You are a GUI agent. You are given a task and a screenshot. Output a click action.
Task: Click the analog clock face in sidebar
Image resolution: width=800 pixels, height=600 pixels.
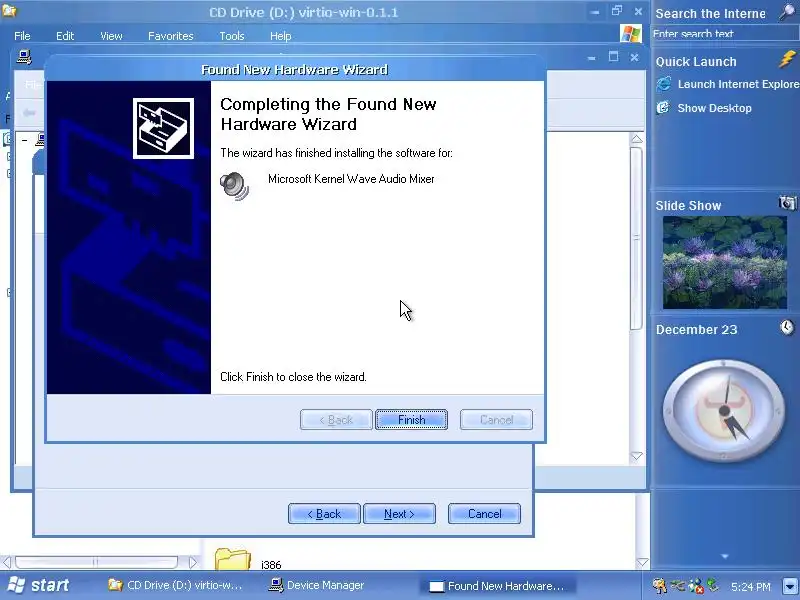click(x=723, y=410)
